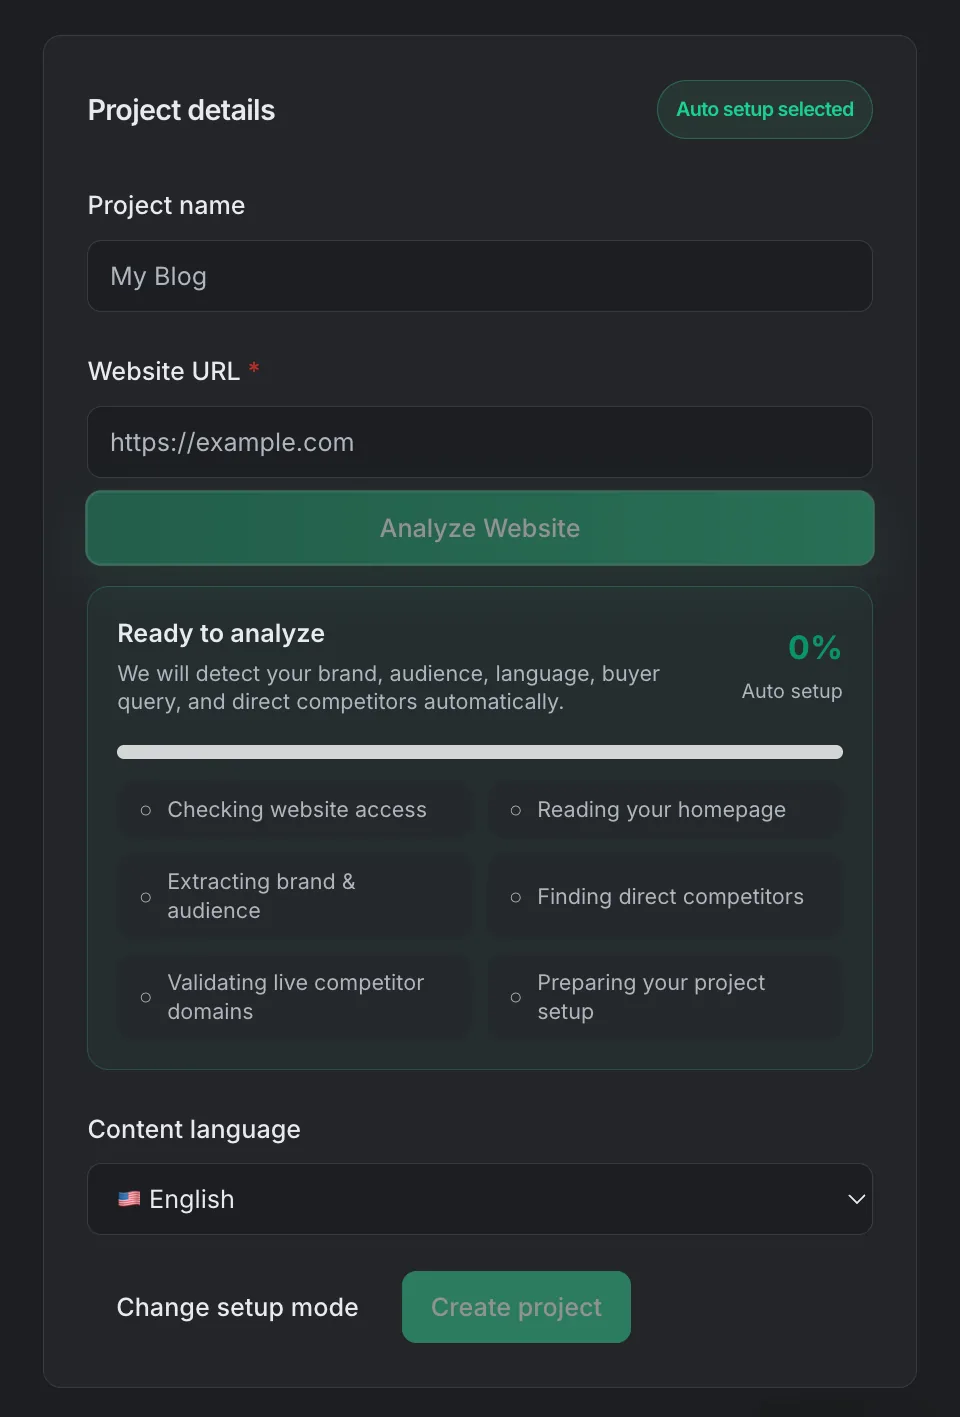Screen dimensions: 960x1417
Task: Click the flag icon beside English
Action: [129, 1198]
